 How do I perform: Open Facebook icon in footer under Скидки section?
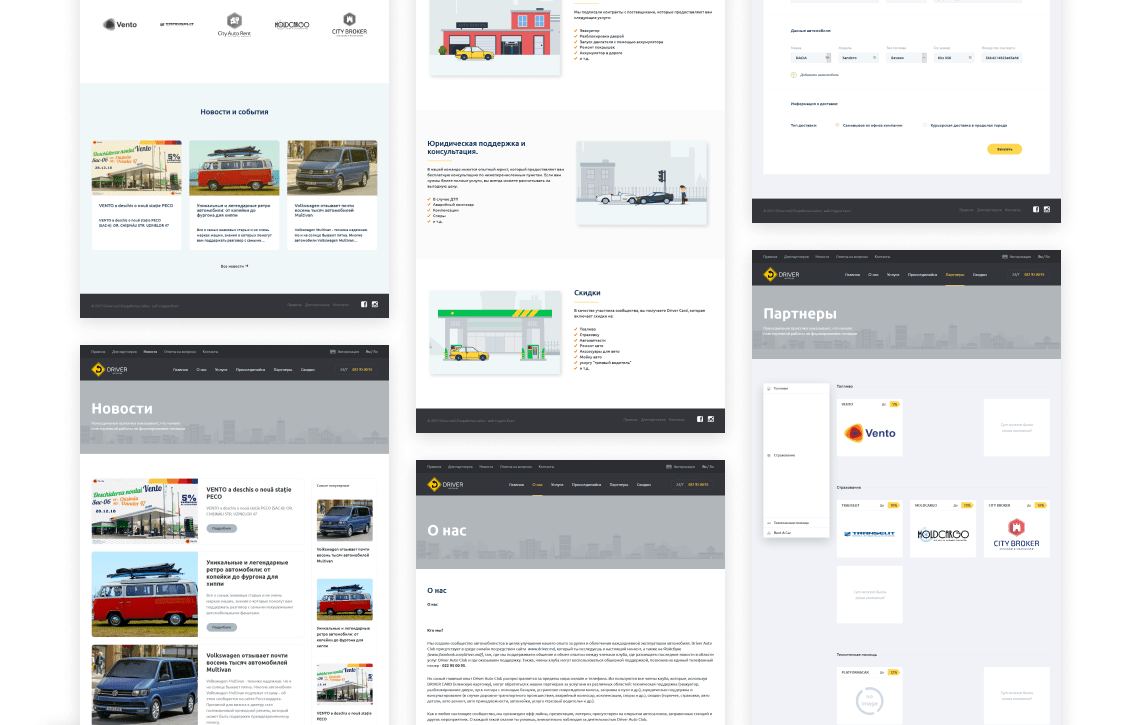pos(699,419)
